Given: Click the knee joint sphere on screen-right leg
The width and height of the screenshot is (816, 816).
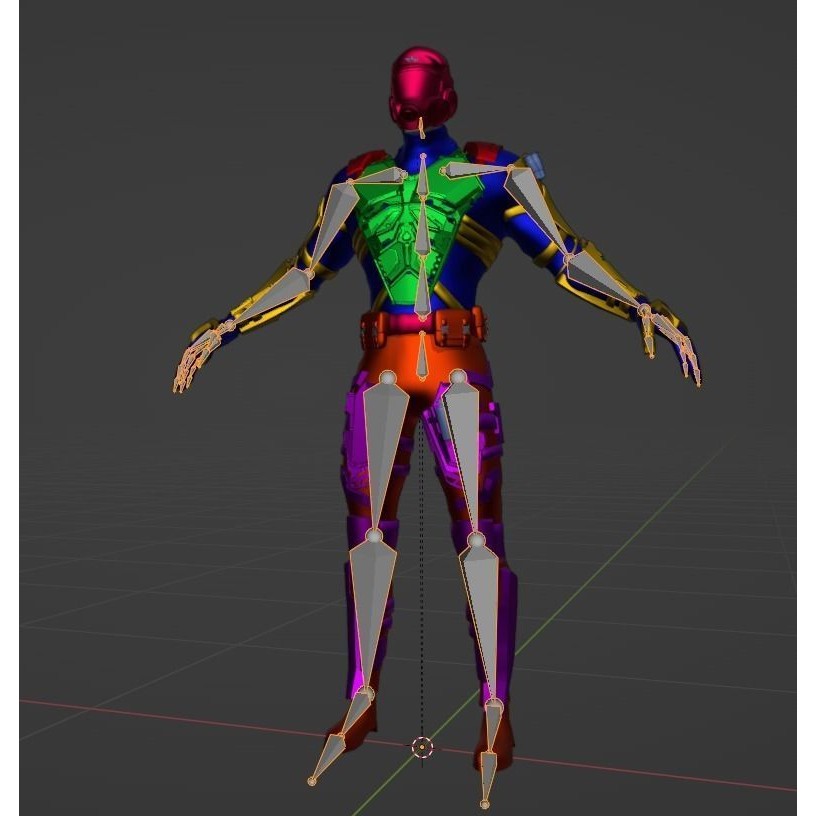Looking at the screenshot, I should pos(476,540).
